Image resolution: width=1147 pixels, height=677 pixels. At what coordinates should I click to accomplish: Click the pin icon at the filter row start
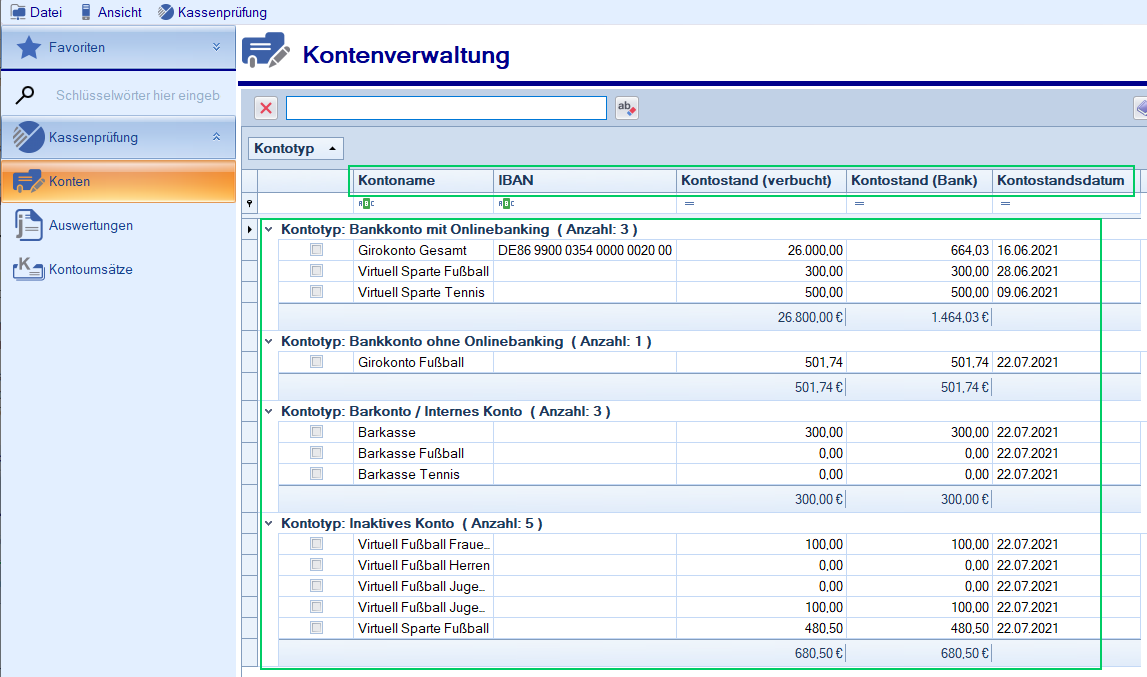coord(250,202)
